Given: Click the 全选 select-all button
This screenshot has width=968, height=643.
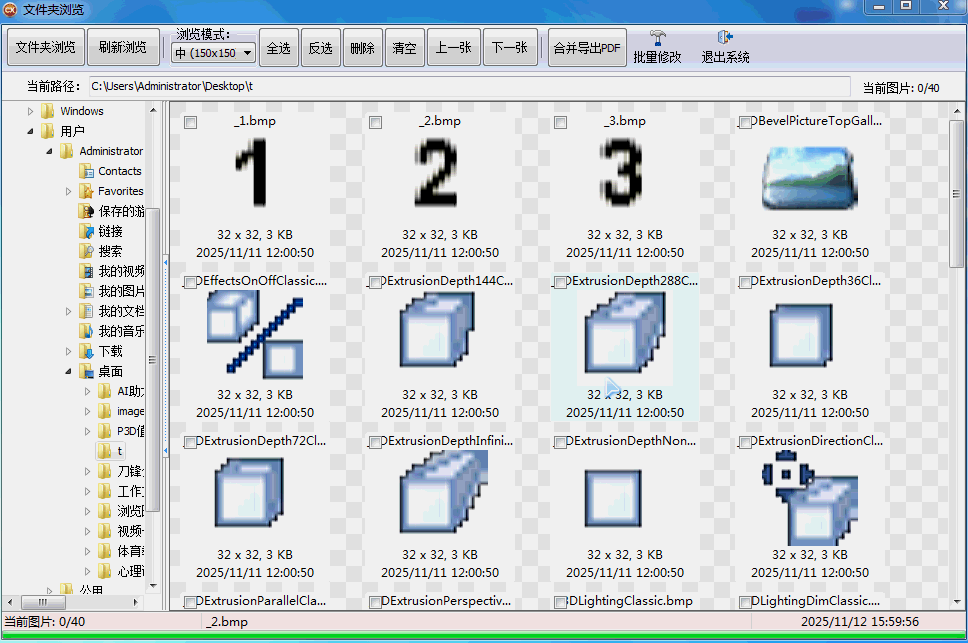Looking at the screenshot, I should coord(279,48).
